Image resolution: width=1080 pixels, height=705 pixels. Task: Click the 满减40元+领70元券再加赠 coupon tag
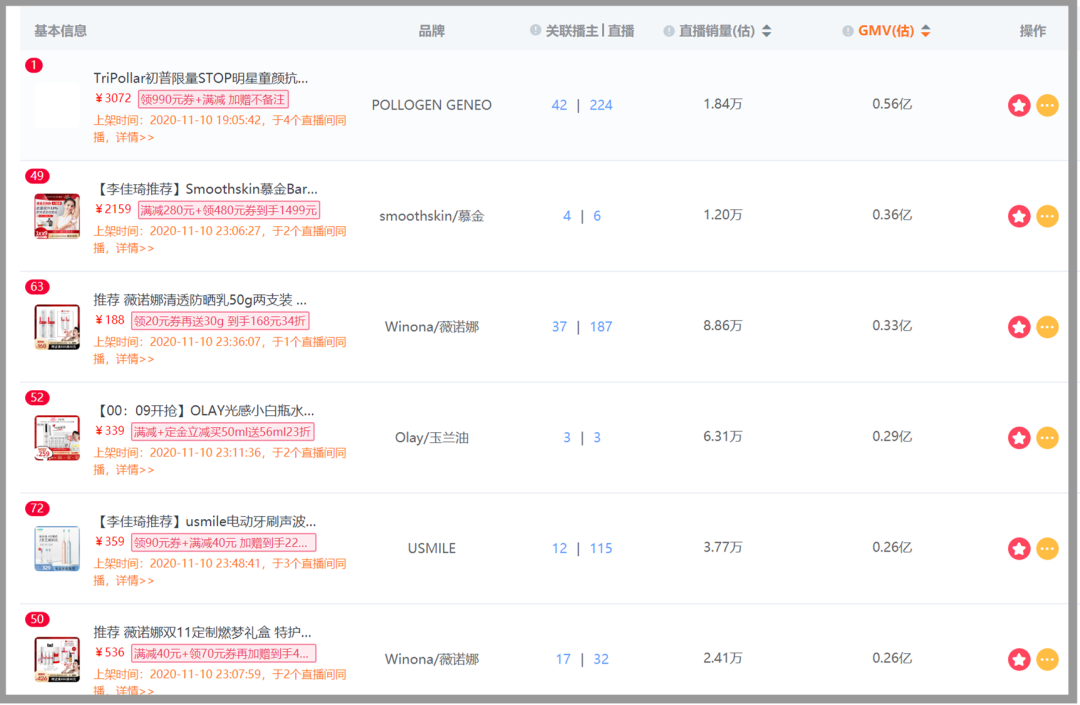(x=223, y=654)
